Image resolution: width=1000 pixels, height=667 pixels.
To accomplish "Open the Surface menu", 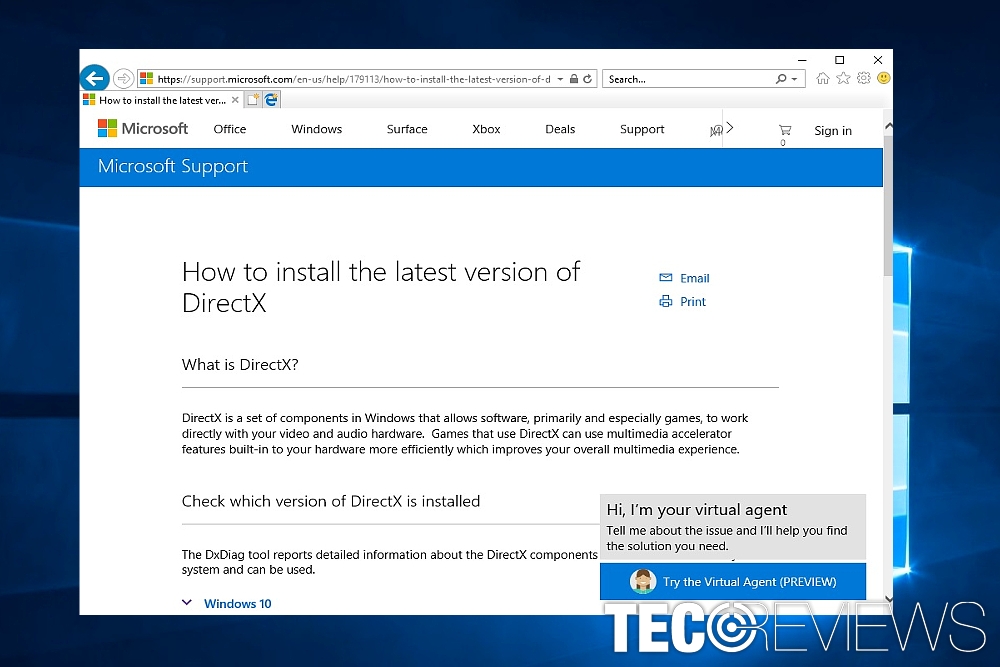I will (x=407, y=129).
